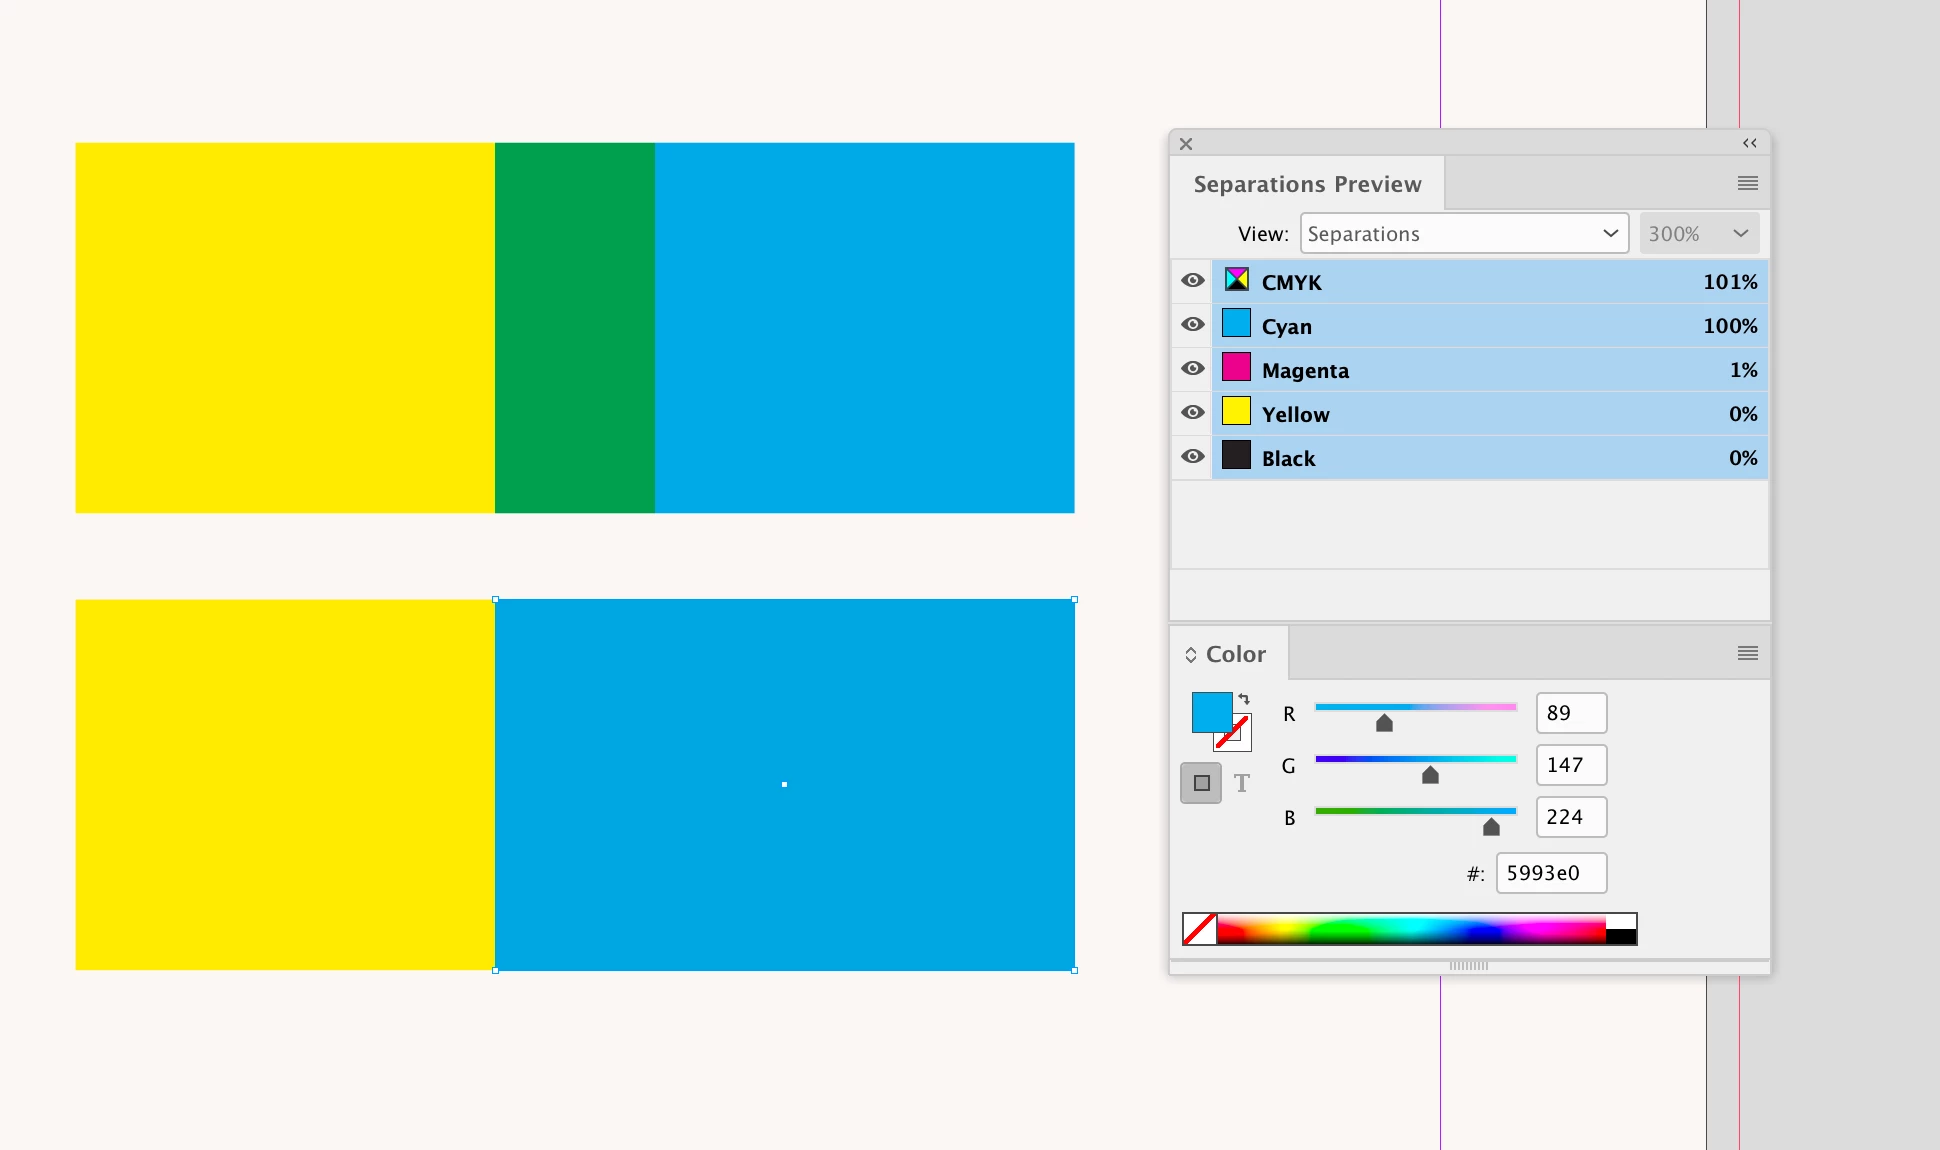
Task: Collapse panels with double-arrow icon
Action: coord(1749,143)
